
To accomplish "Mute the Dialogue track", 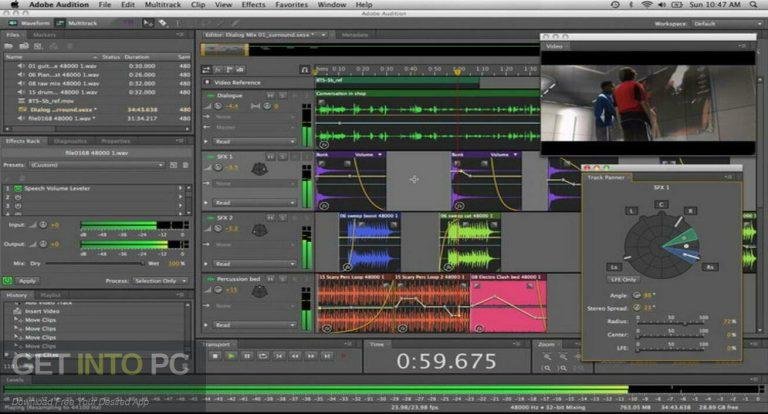I will (271, 96).
